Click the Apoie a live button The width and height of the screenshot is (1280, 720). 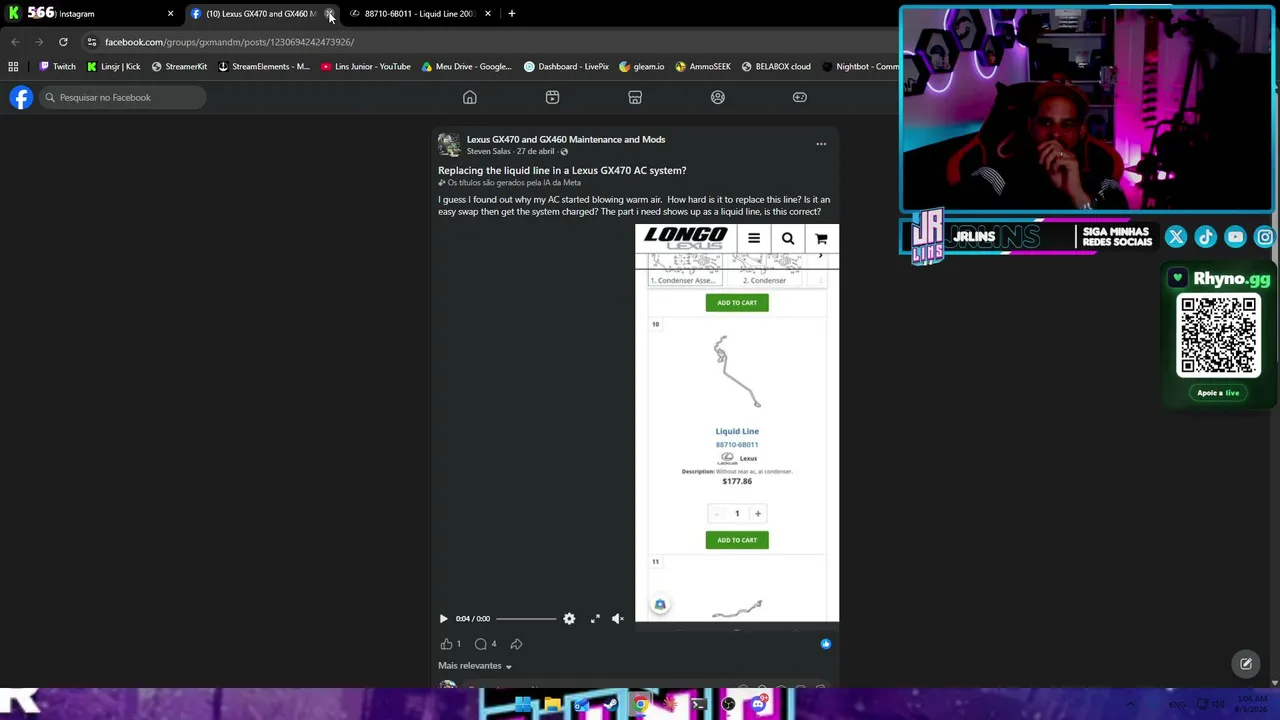1218,393
